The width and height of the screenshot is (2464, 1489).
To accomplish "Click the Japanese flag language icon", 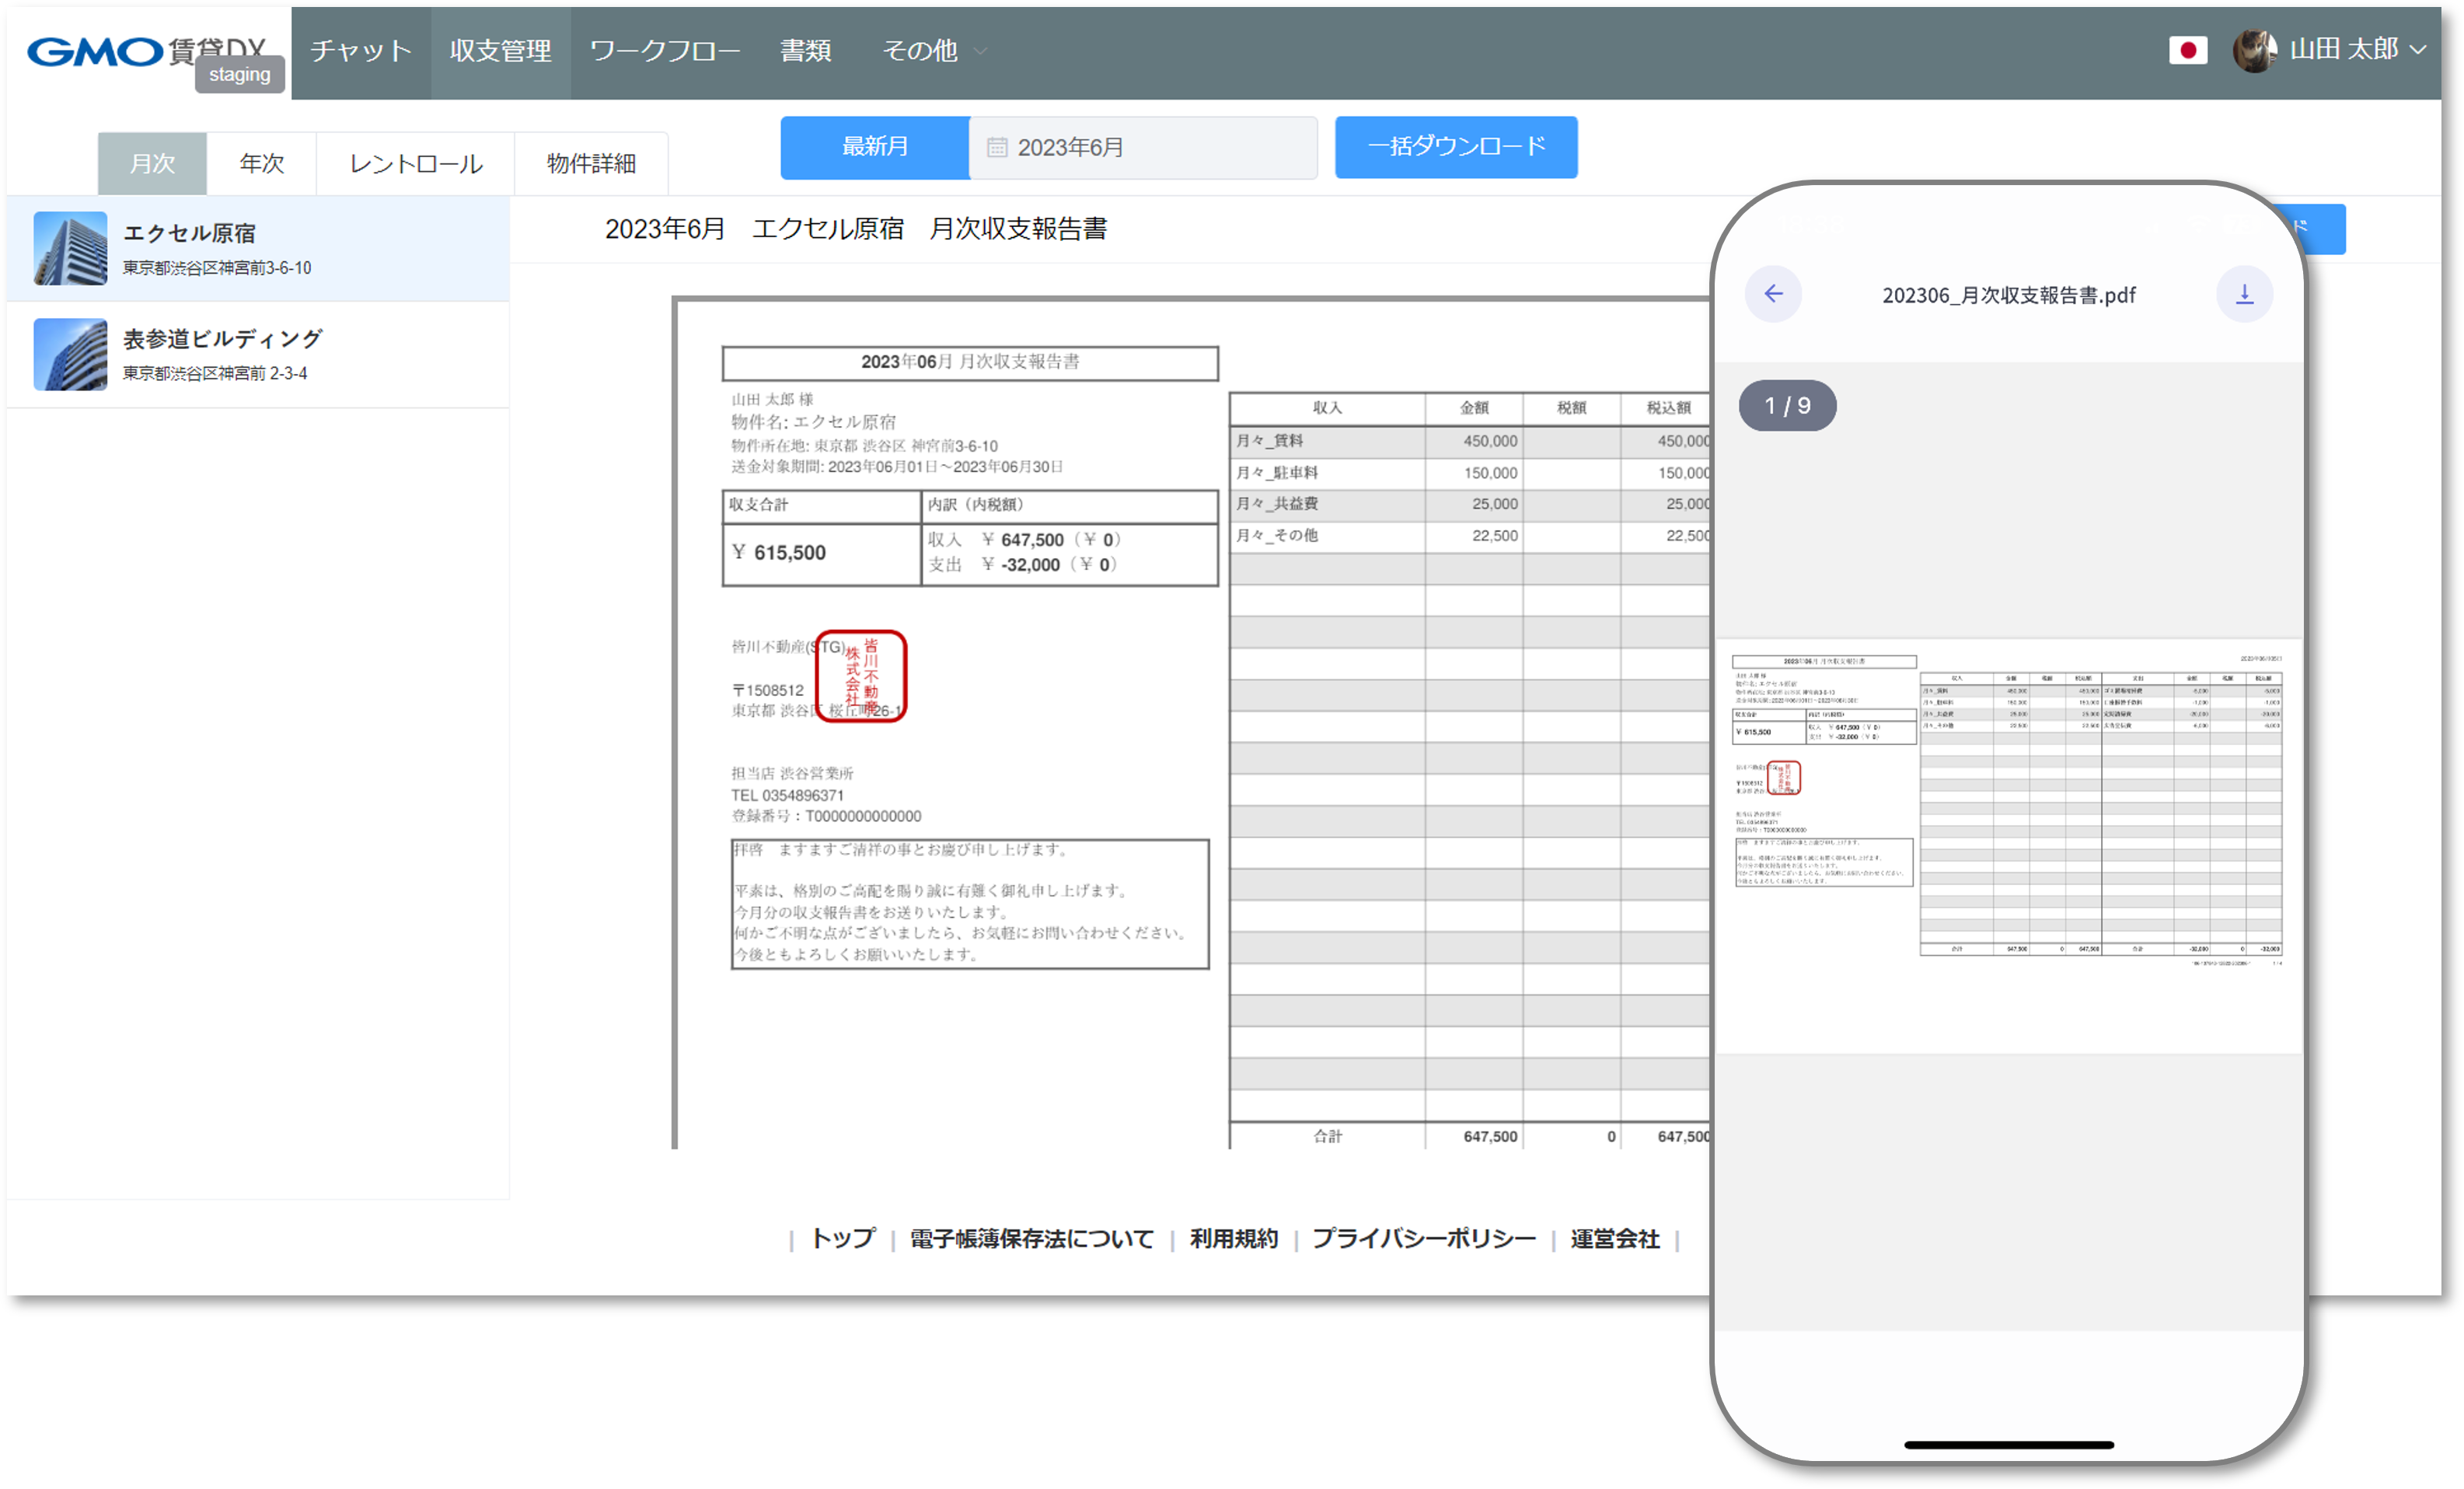I will (x=2187, y=50).
